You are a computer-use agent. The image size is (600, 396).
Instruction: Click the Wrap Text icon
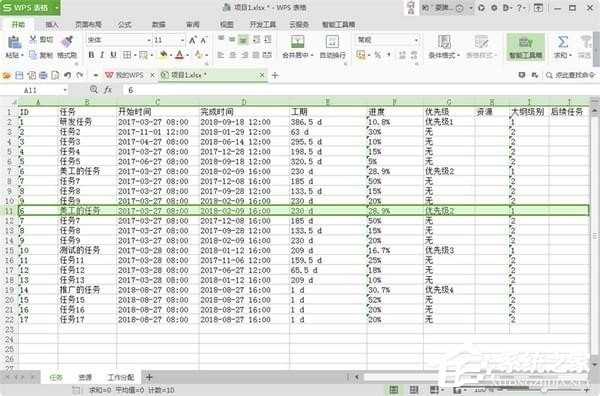332,42
